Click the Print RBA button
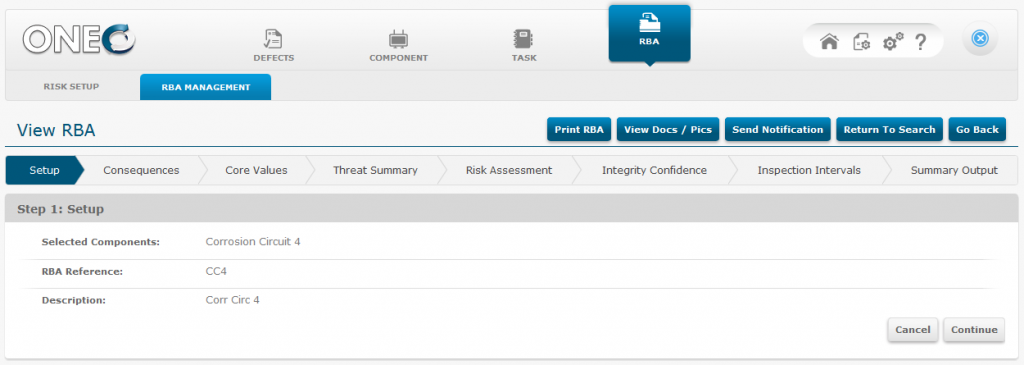Screen dimensions: 1024x365 tap(579, 129)
